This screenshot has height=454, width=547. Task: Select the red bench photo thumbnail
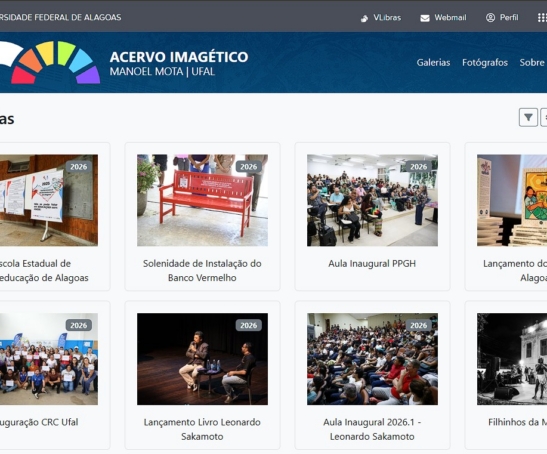click(x=202, y=200)
